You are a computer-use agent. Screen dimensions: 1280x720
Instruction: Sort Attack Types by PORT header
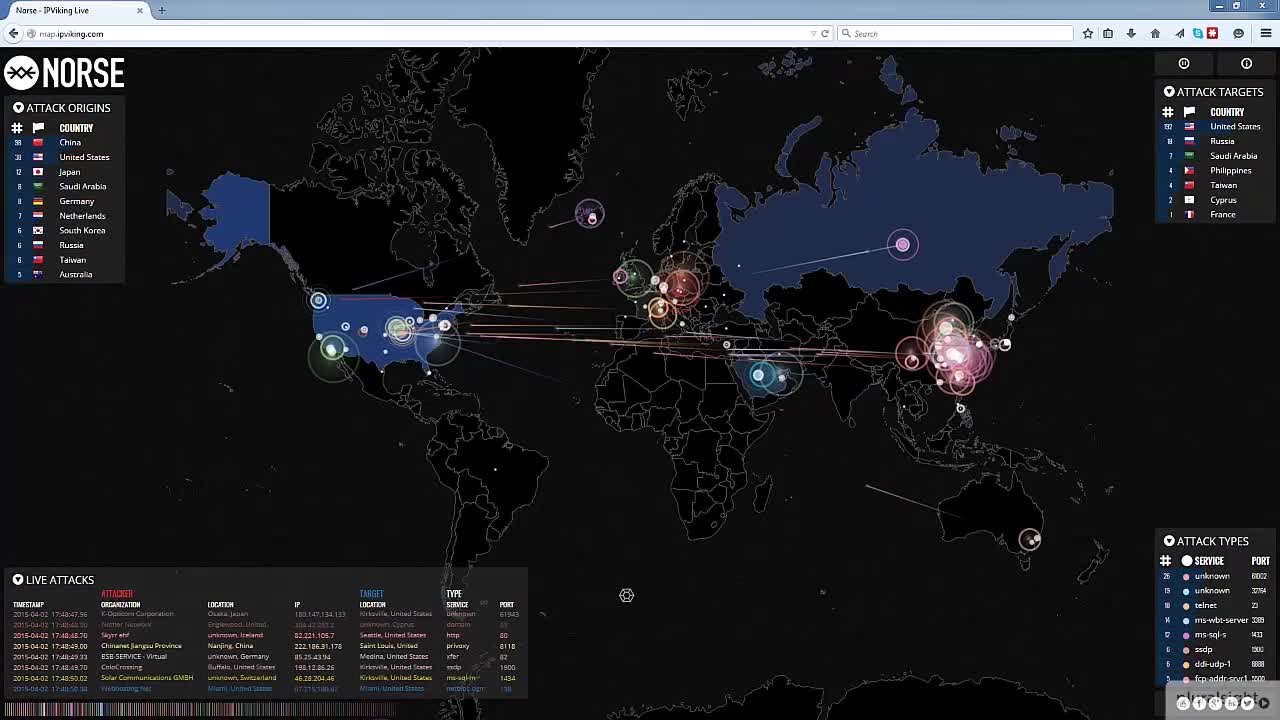point(1260,561)
